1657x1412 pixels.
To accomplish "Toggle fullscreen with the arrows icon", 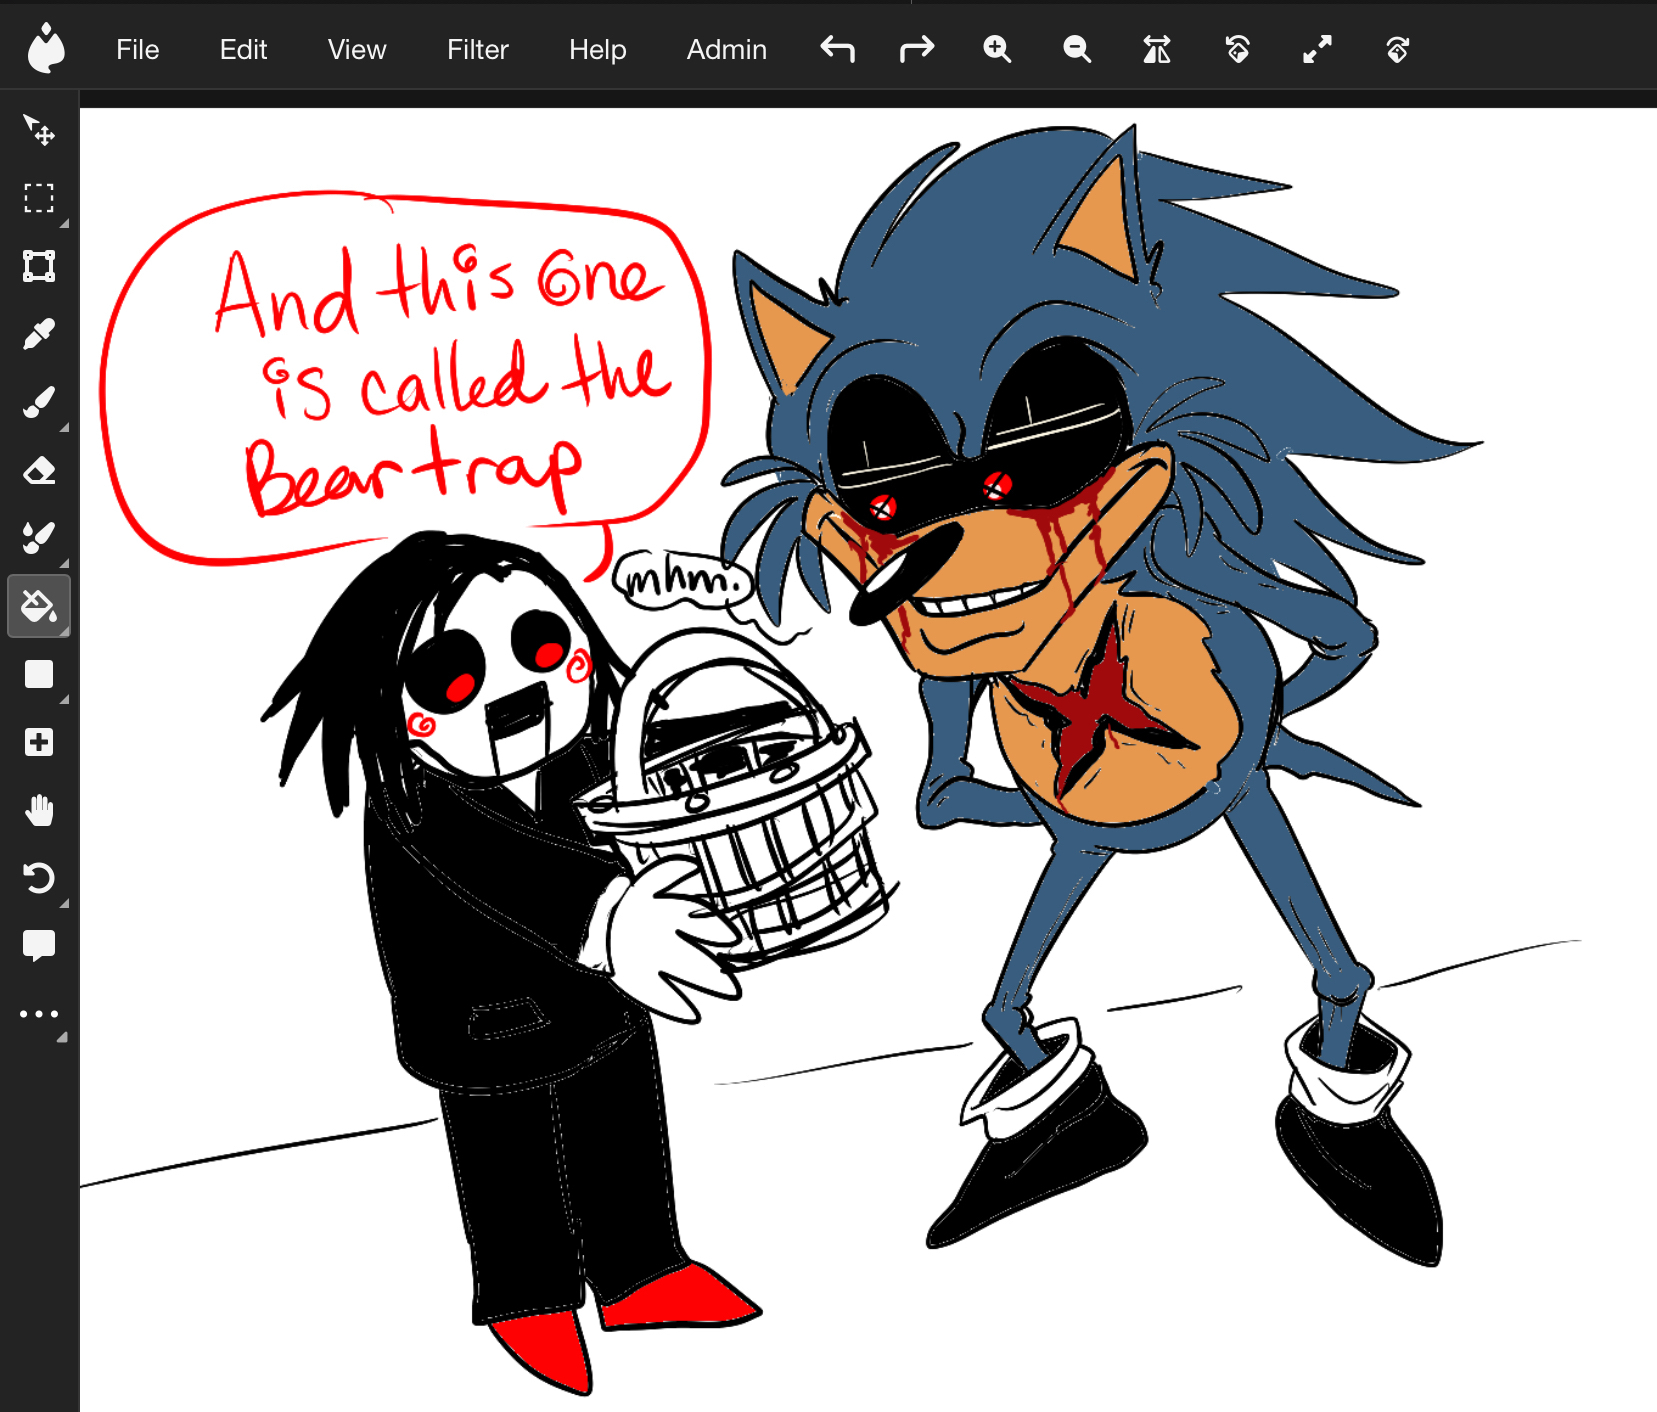I will (1317, 49).
